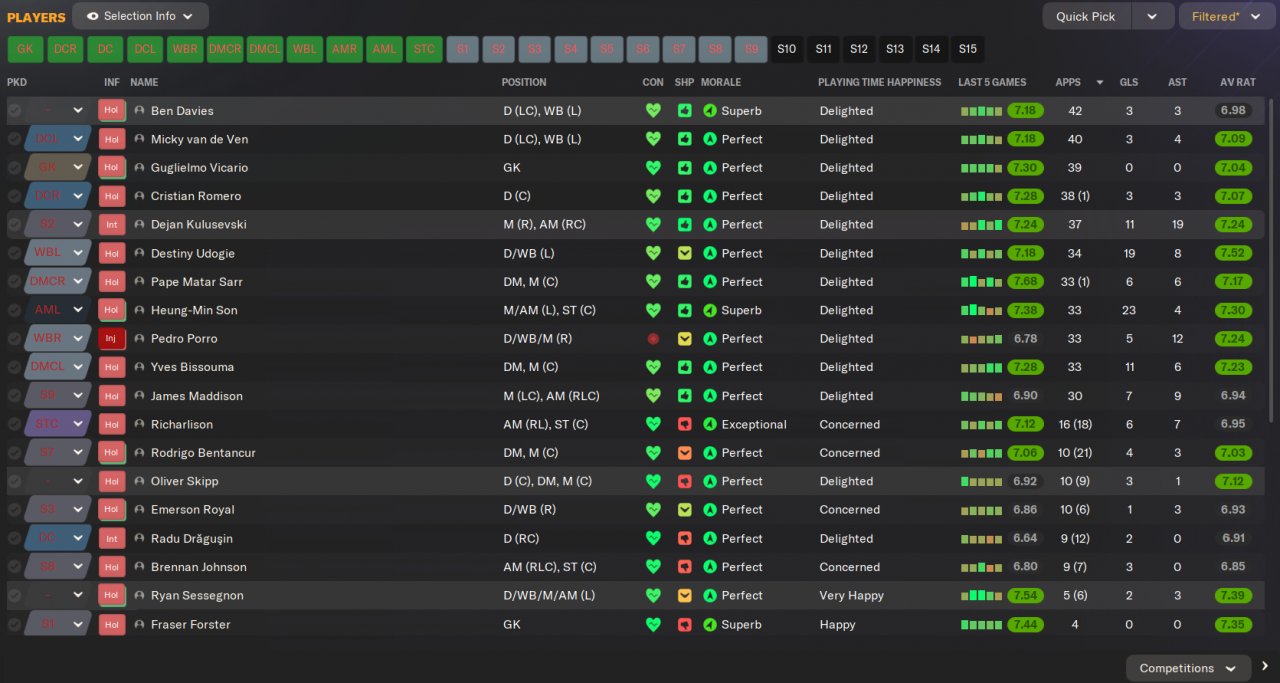Select the DMCR position slot button
Screen dimensions: 1280x683
point(225,49)
